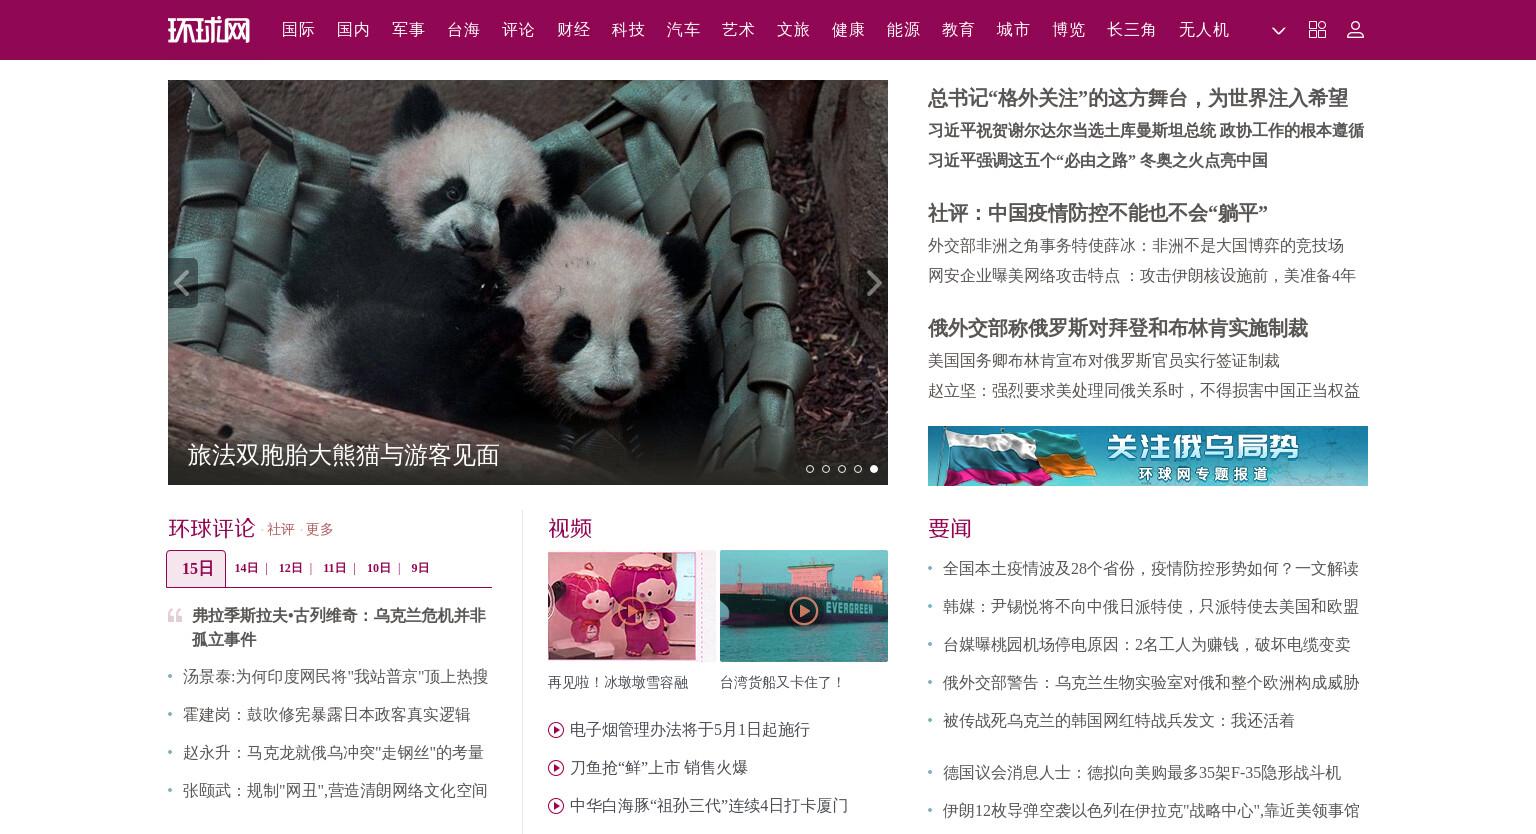Select the third carousel indicator dot
Screen dimensions: 1536x834
pyautogui.click(x=842, y=469)
